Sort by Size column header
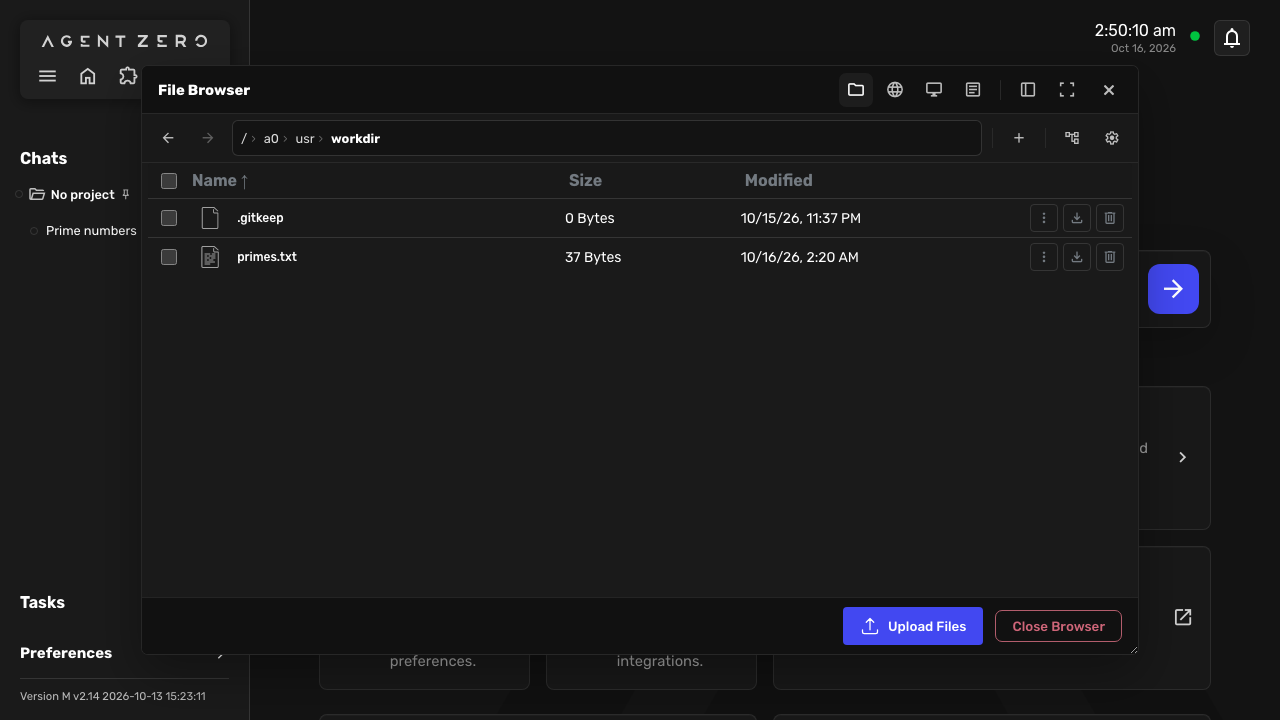This screenshot has height=720, width=1280. 585,181
